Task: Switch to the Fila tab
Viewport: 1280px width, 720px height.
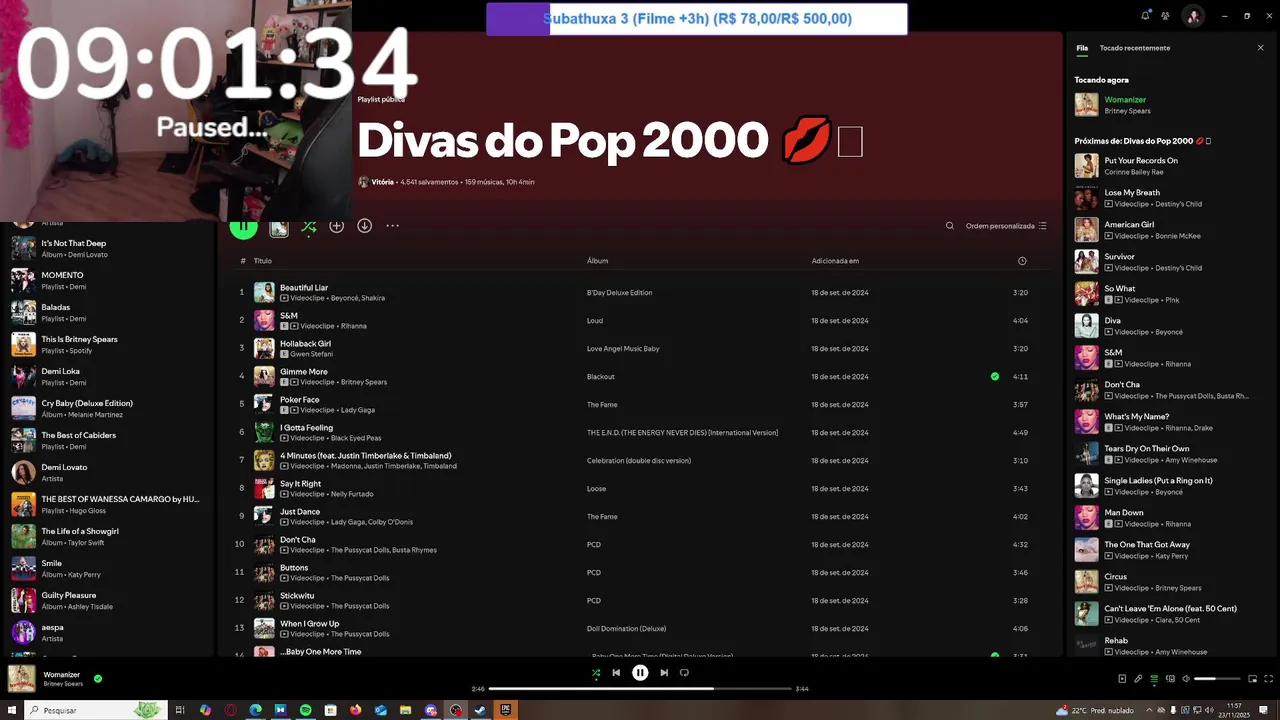Action: [1082, 48]
